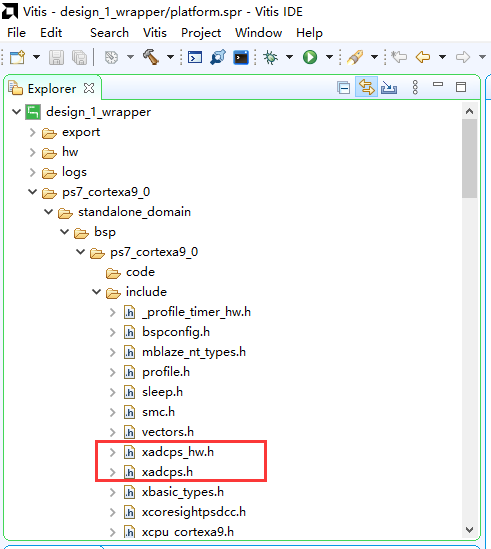Screen dimensions: 491x549
Task: Open the XSCT Console toolbar icon
Action: coord(195,57)
